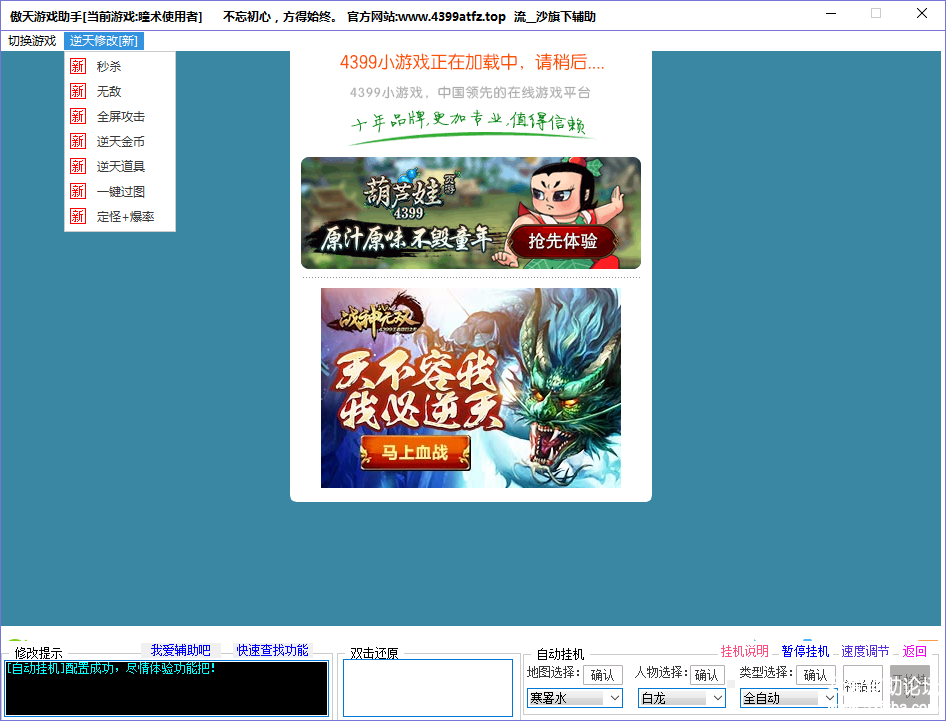Viewport: 946px width, 721px height.
Task: Activate 一键过图 in the menu
Action: pyautogui.click(x=120, y=191)
